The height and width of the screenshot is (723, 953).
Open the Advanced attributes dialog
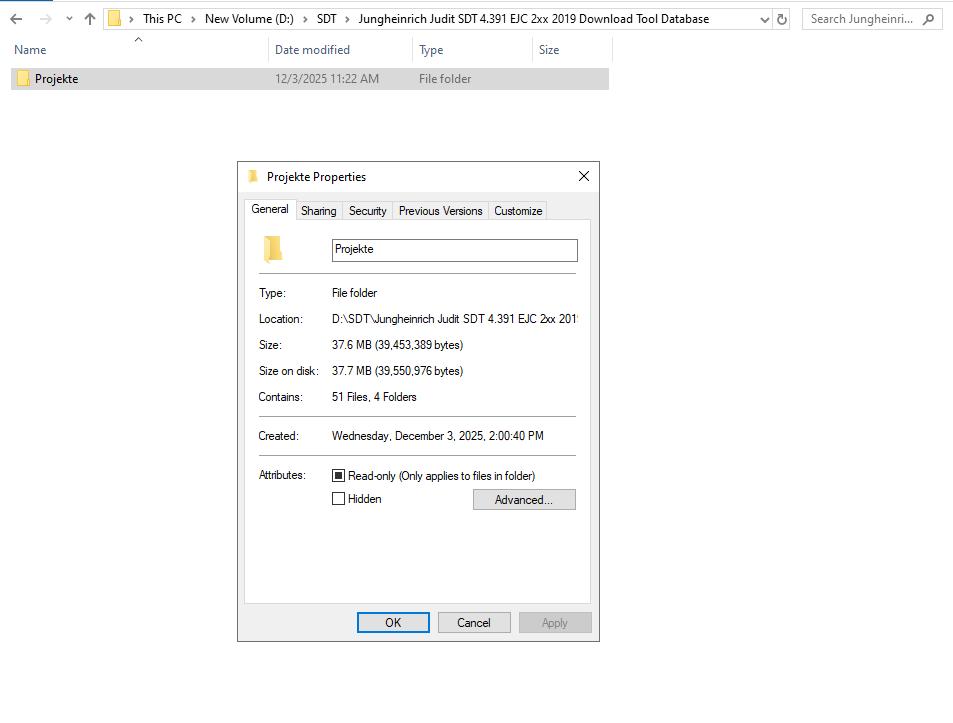pos(524,499)
